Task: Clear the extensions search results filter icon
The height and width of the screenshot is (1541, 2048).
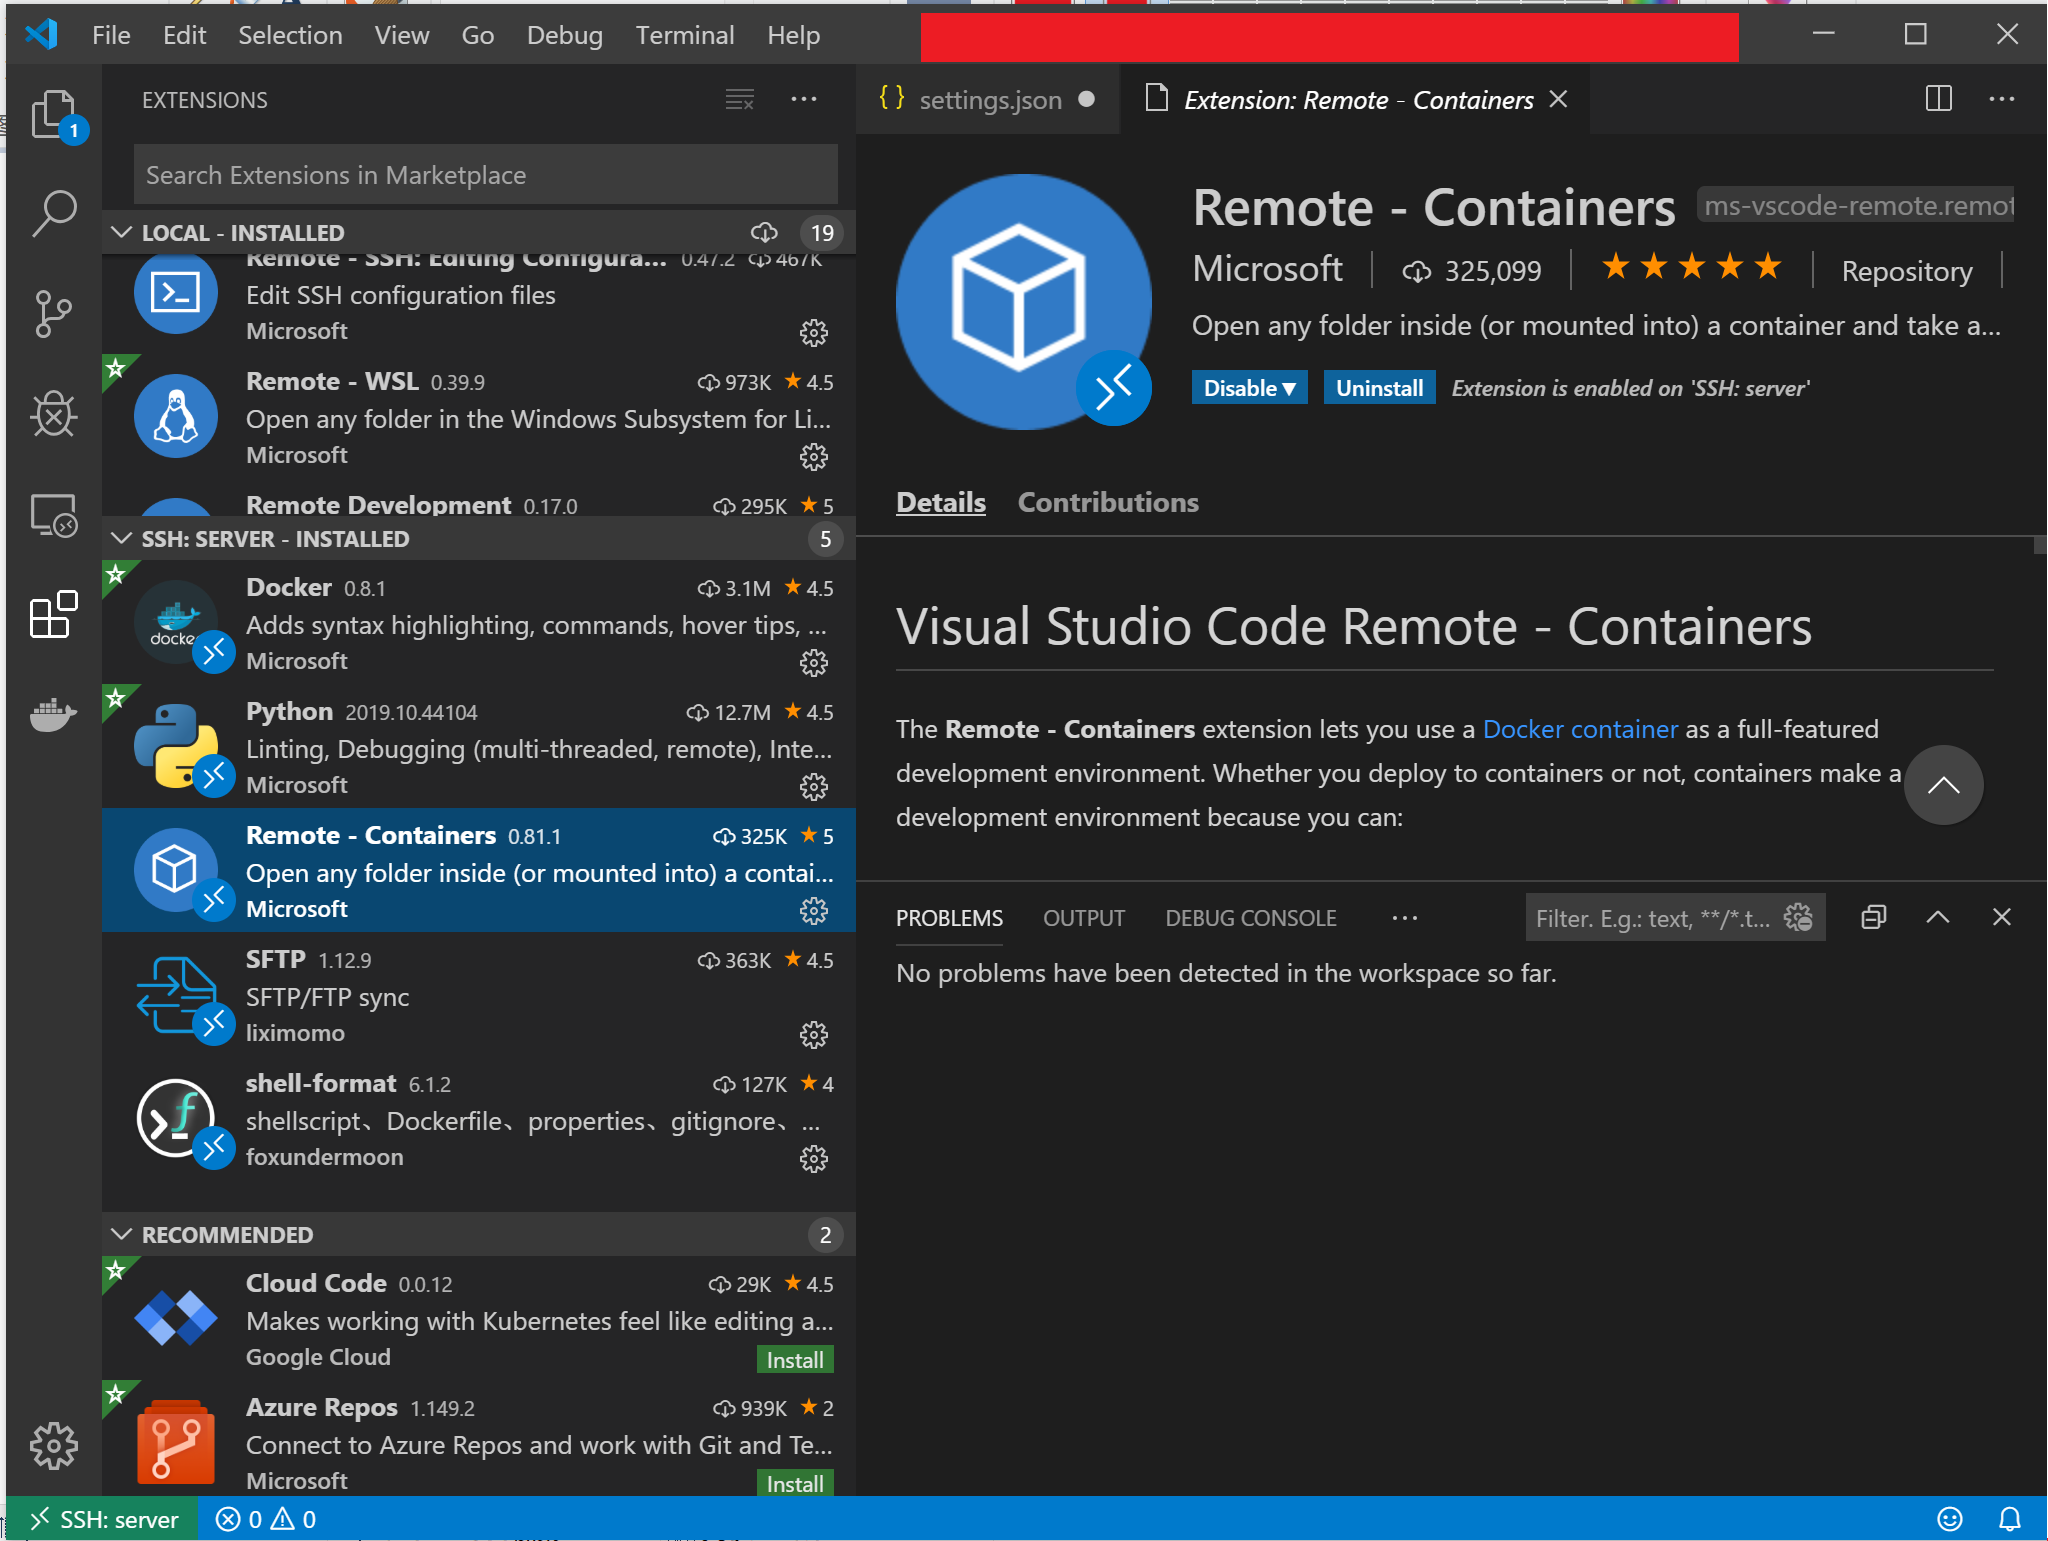Action: (x=739, y=99)
